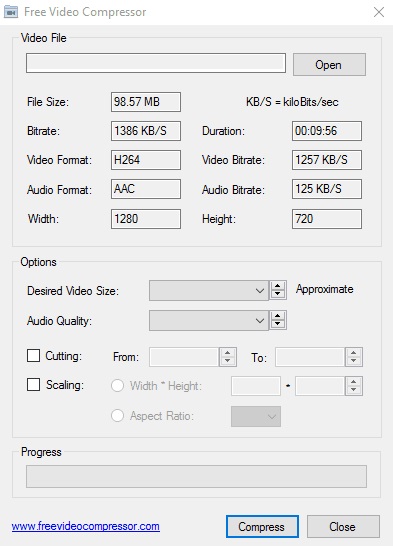Increase scaling height with up arrow
The image size is (393, 546).
point(354,381)
